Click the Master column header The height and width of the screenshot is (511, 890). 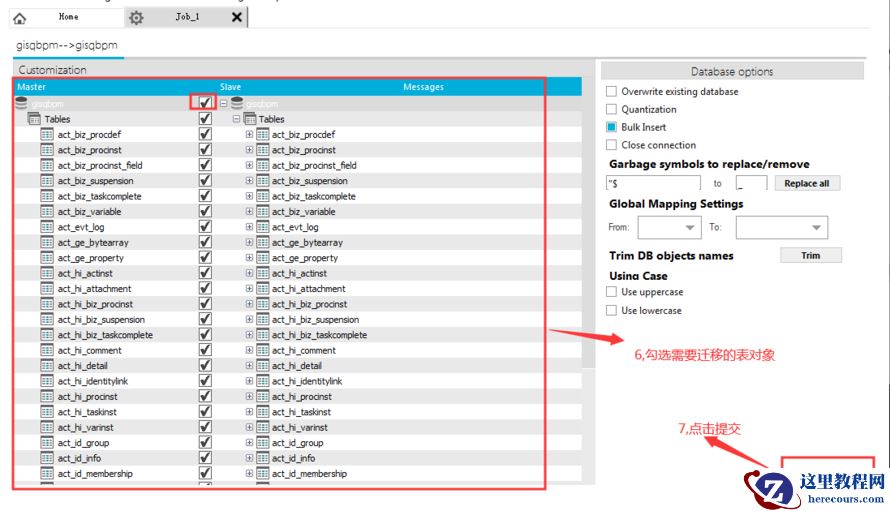(x=31, y=87)
